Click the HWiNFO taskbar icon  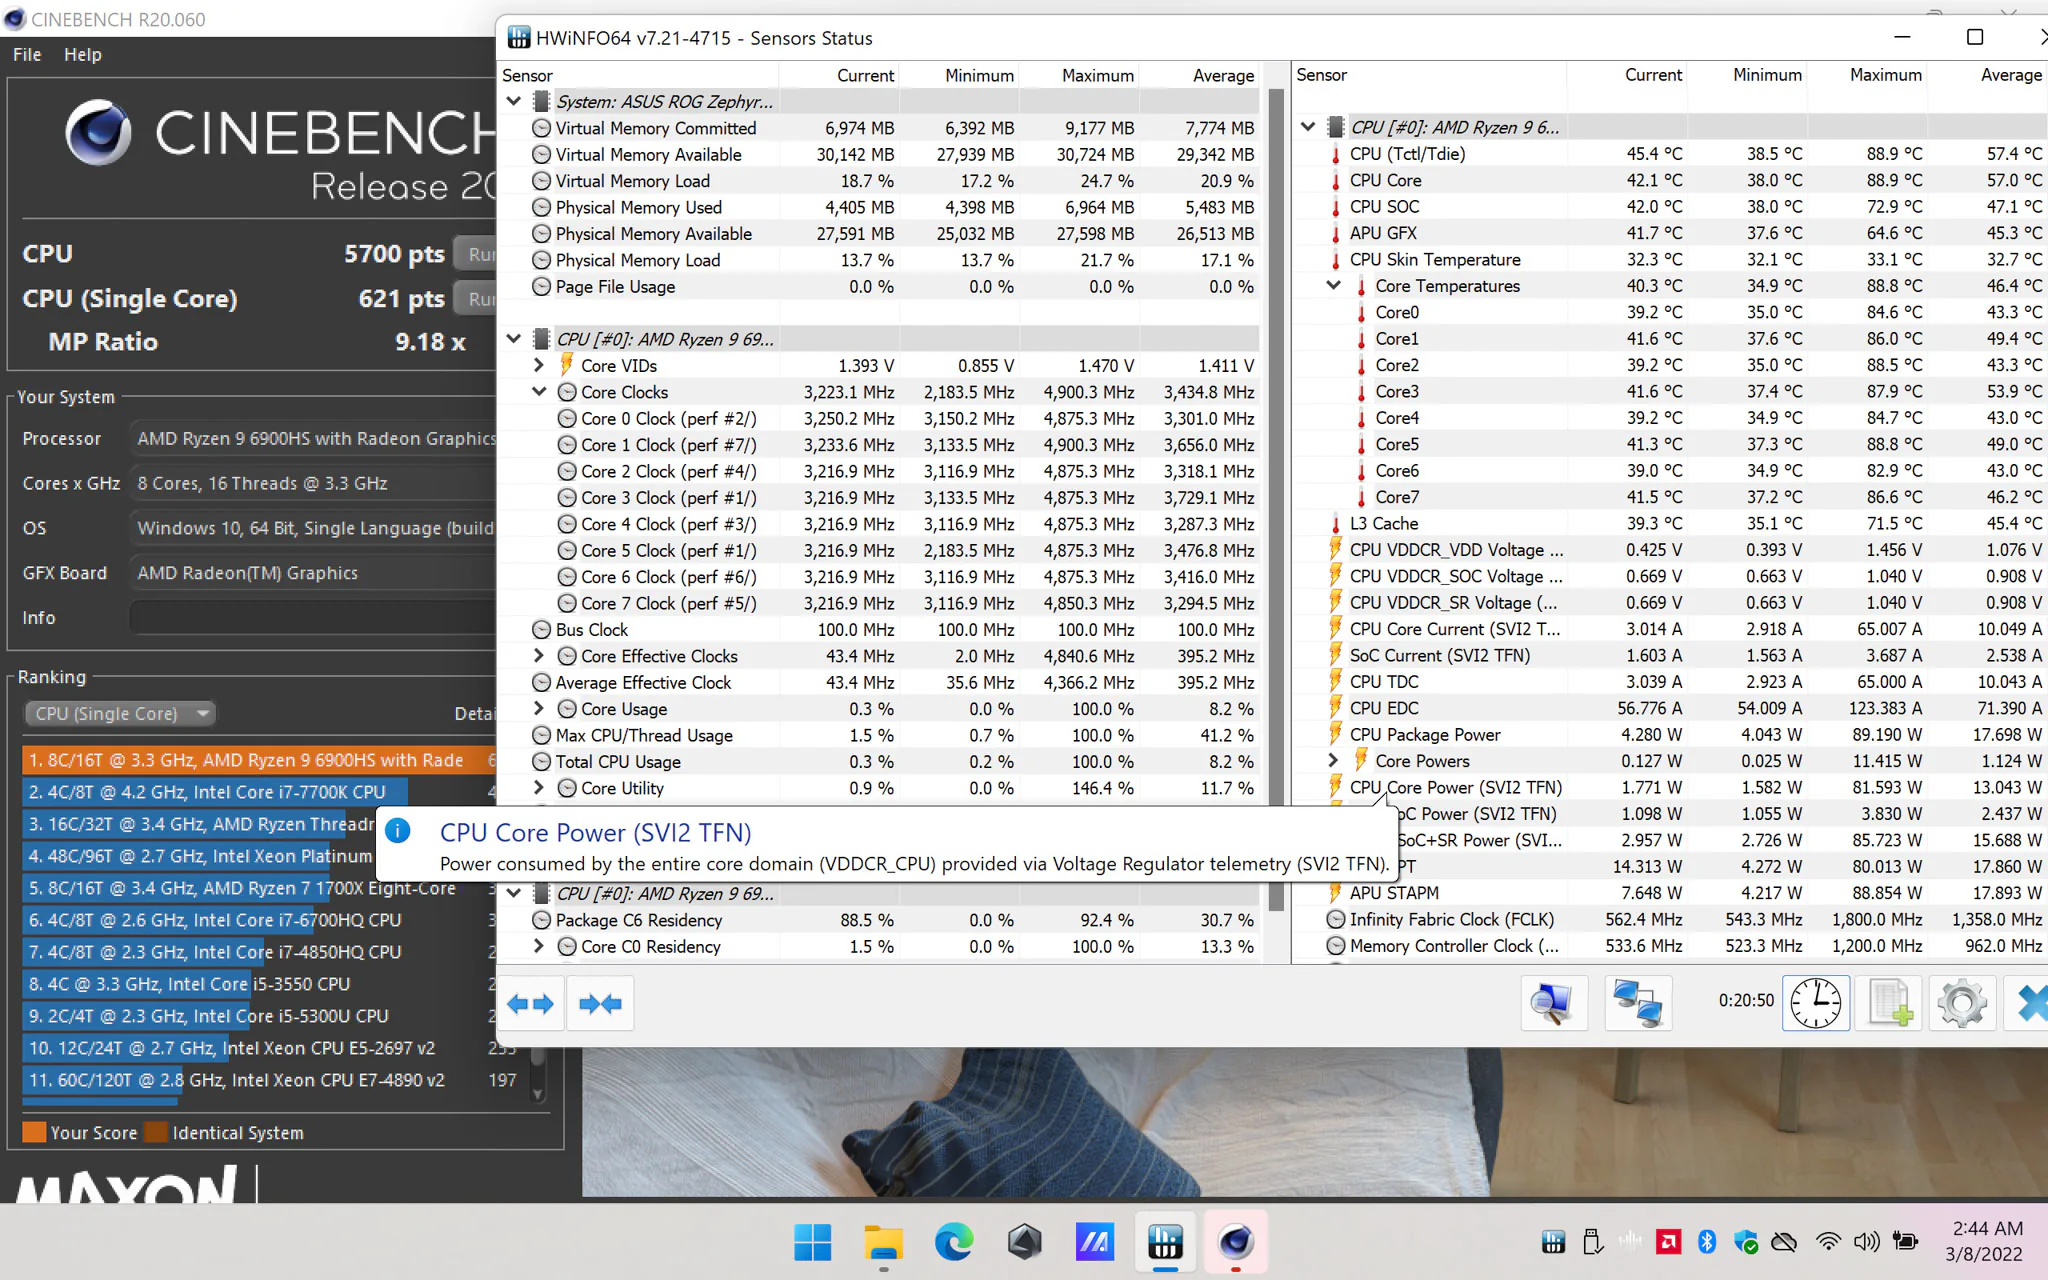coord(1165,1242)
